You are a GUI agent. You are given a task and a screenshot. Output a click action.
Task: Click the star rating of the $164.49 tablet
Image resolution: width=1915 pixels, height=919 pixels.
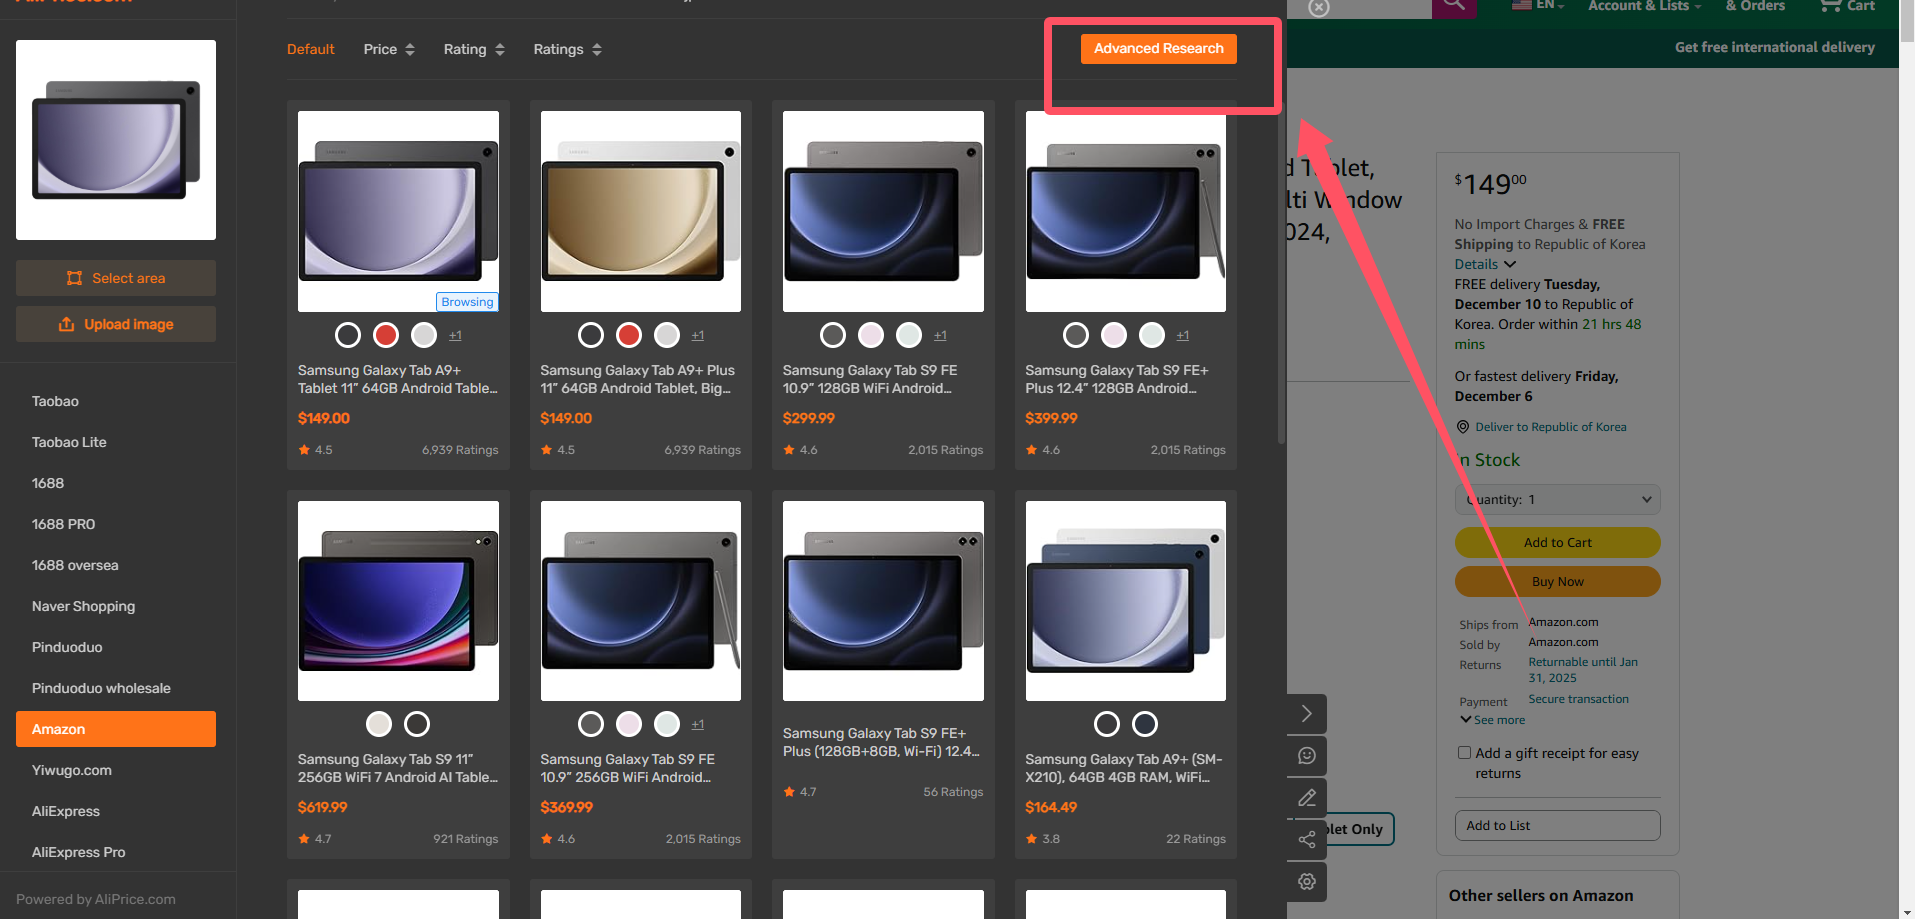pyautogui.click(x=1042, y=839)
